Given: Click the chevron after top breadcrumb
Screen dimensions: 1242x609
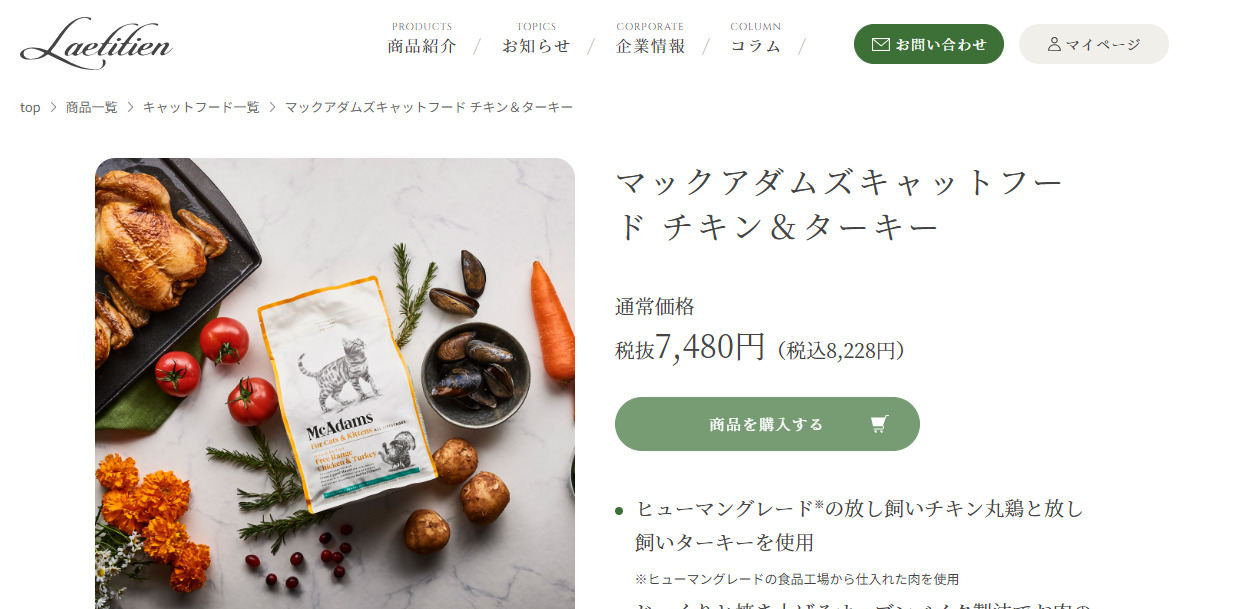Looking at the screenshot, I should tap(54, 107).
